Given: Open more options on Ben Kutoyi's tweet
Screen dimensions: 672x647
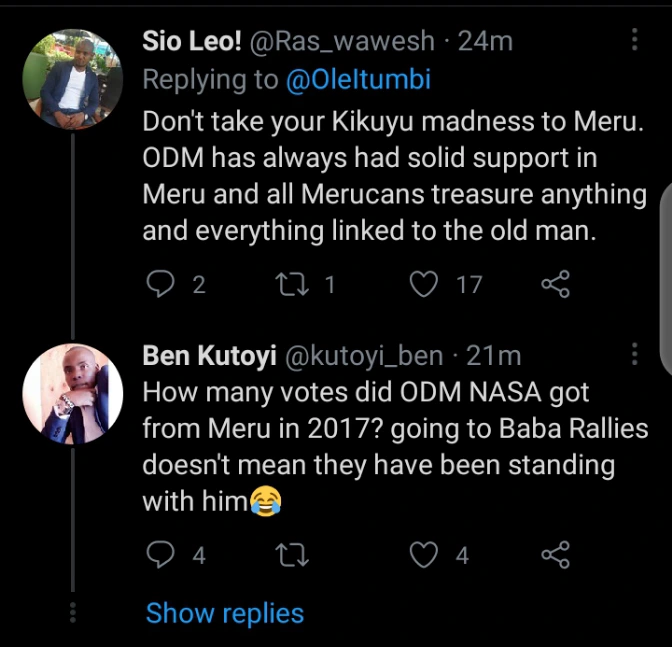Looking at the screenshot, I should 633,354.
